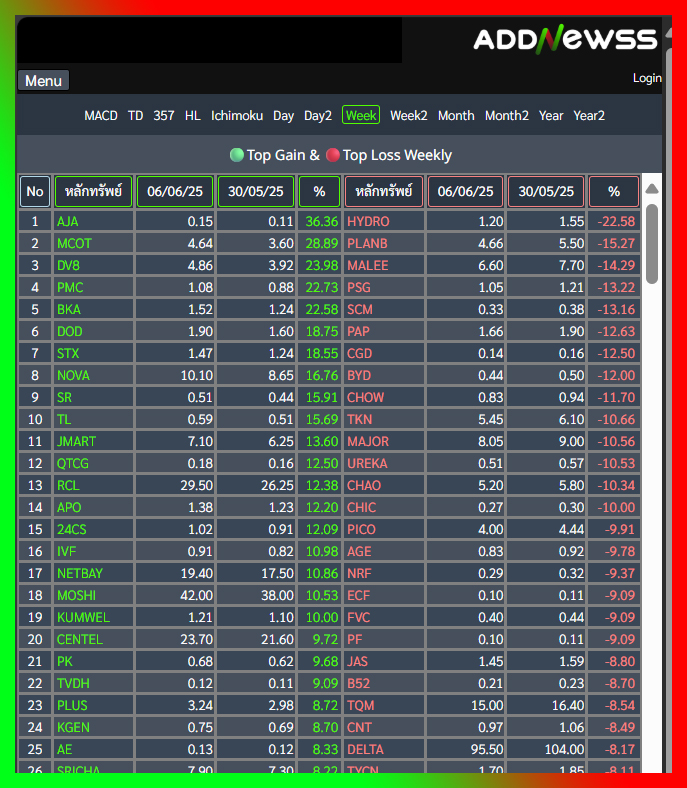The width and height of the screenshot is (687, 788).
Task: Select the 95.50 price for DELTA
Action: [465, 749]
